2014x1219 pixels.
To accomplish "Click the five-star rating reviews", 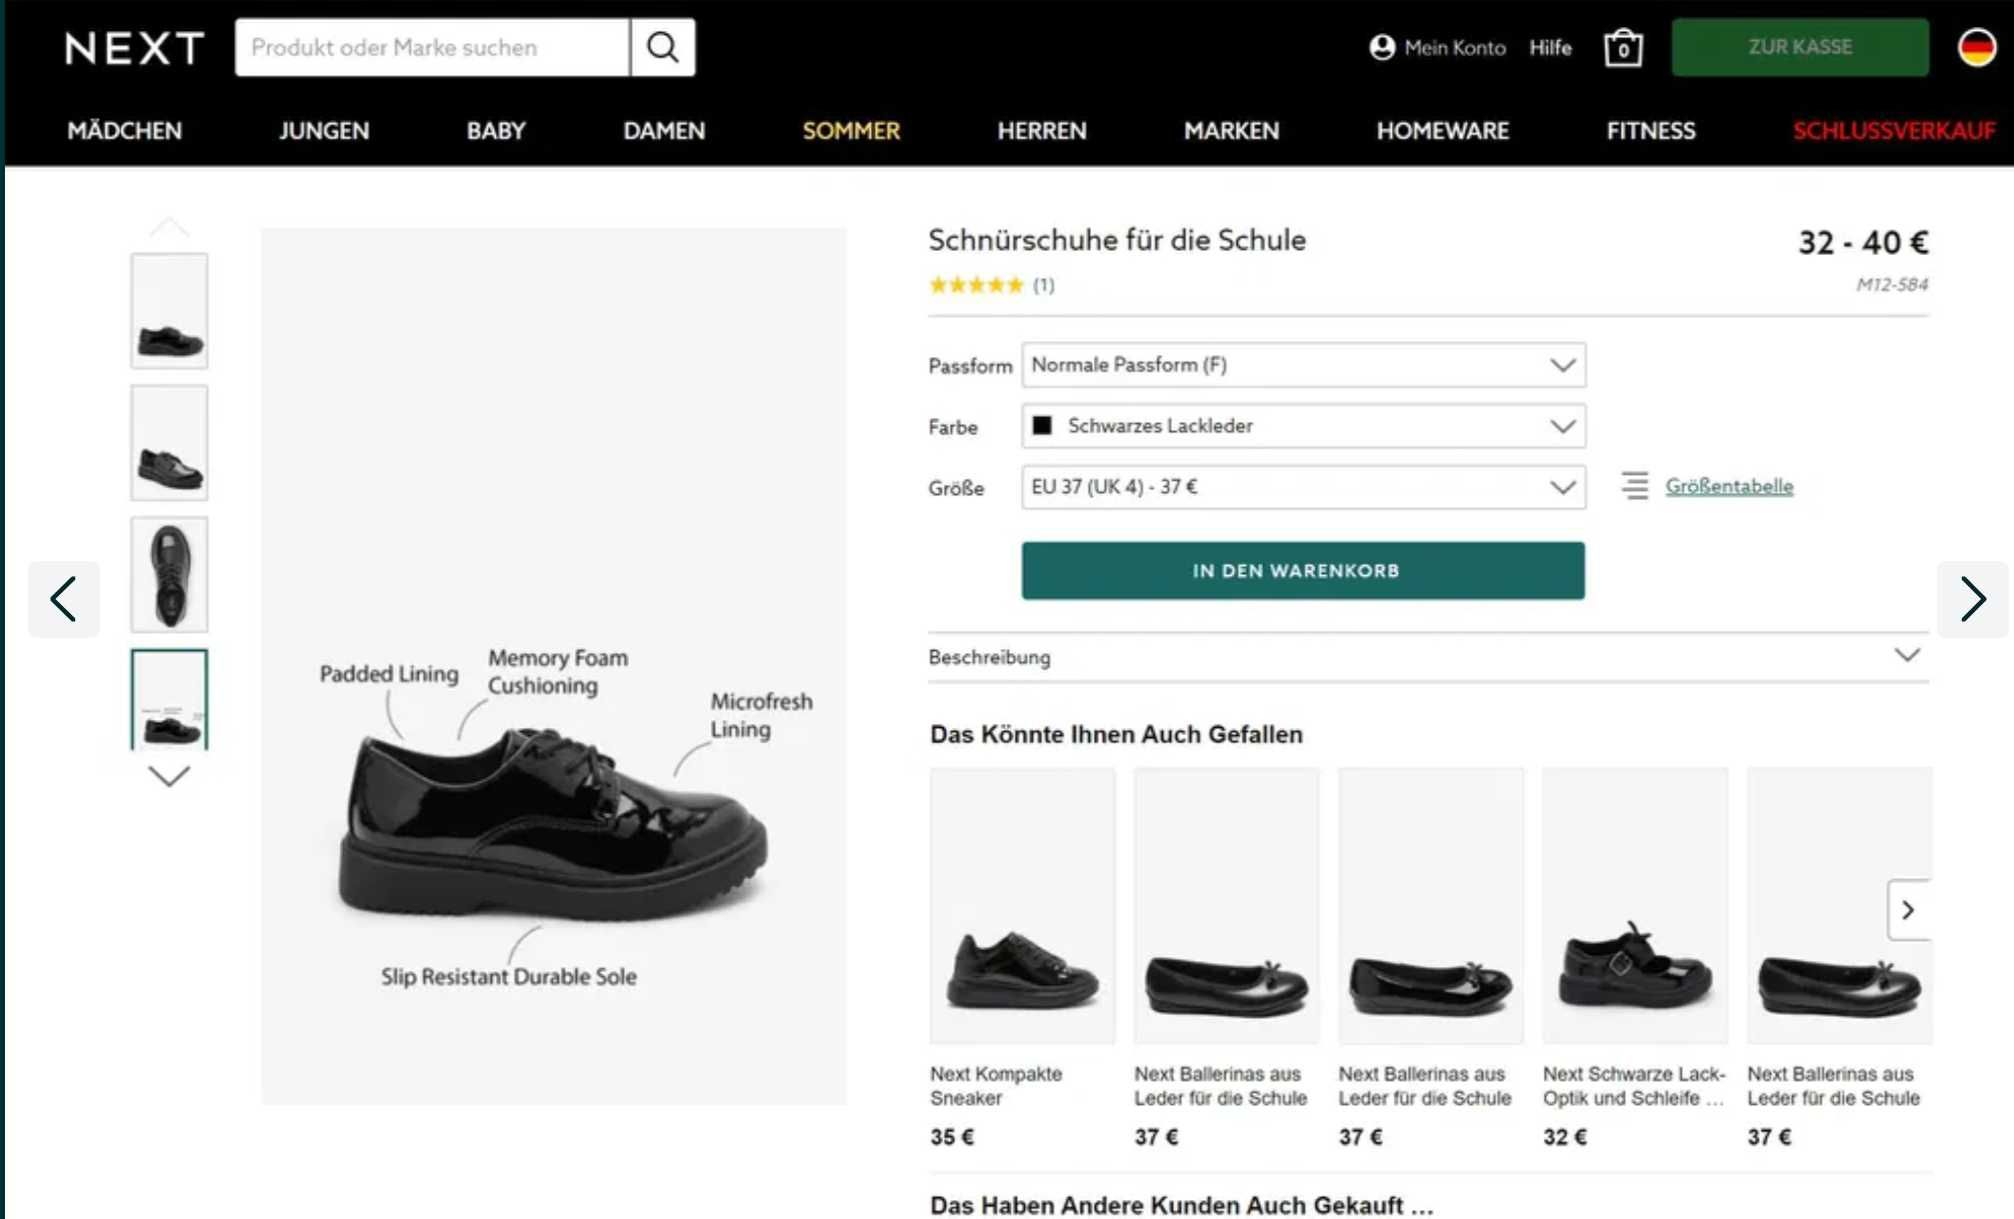I will click(977, 285).
